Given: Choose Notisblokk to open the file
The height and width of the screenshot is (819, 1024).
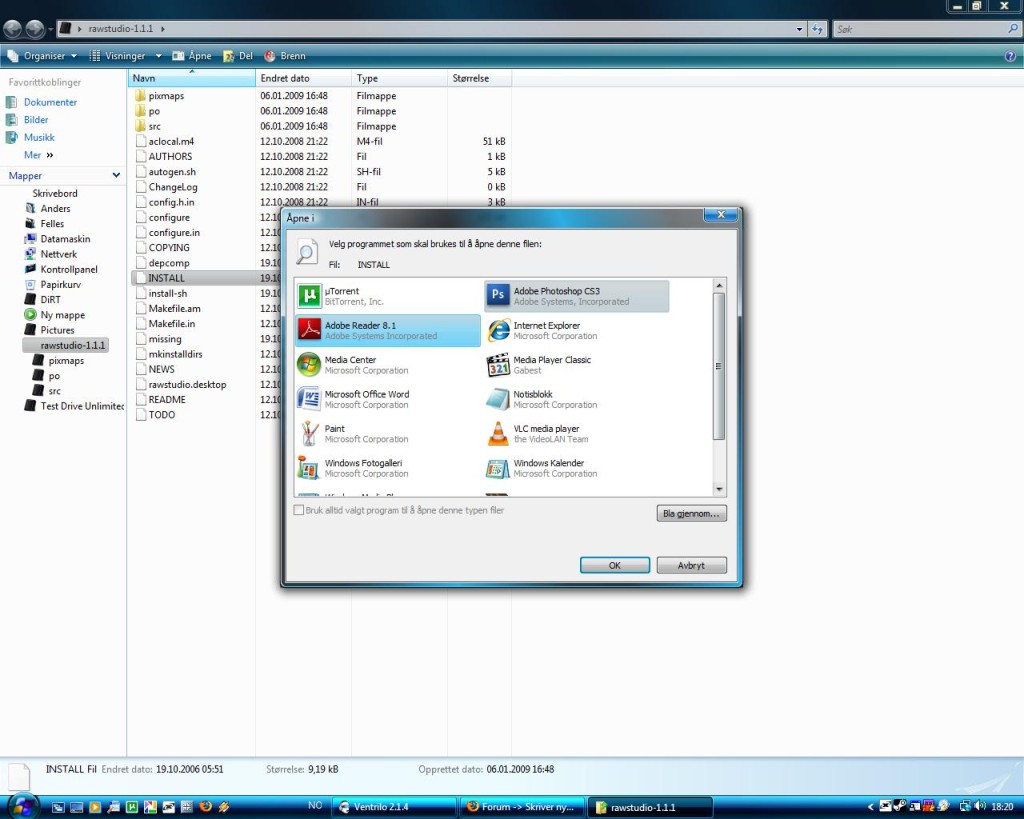Looking at the screenshot, I should 577,399.
